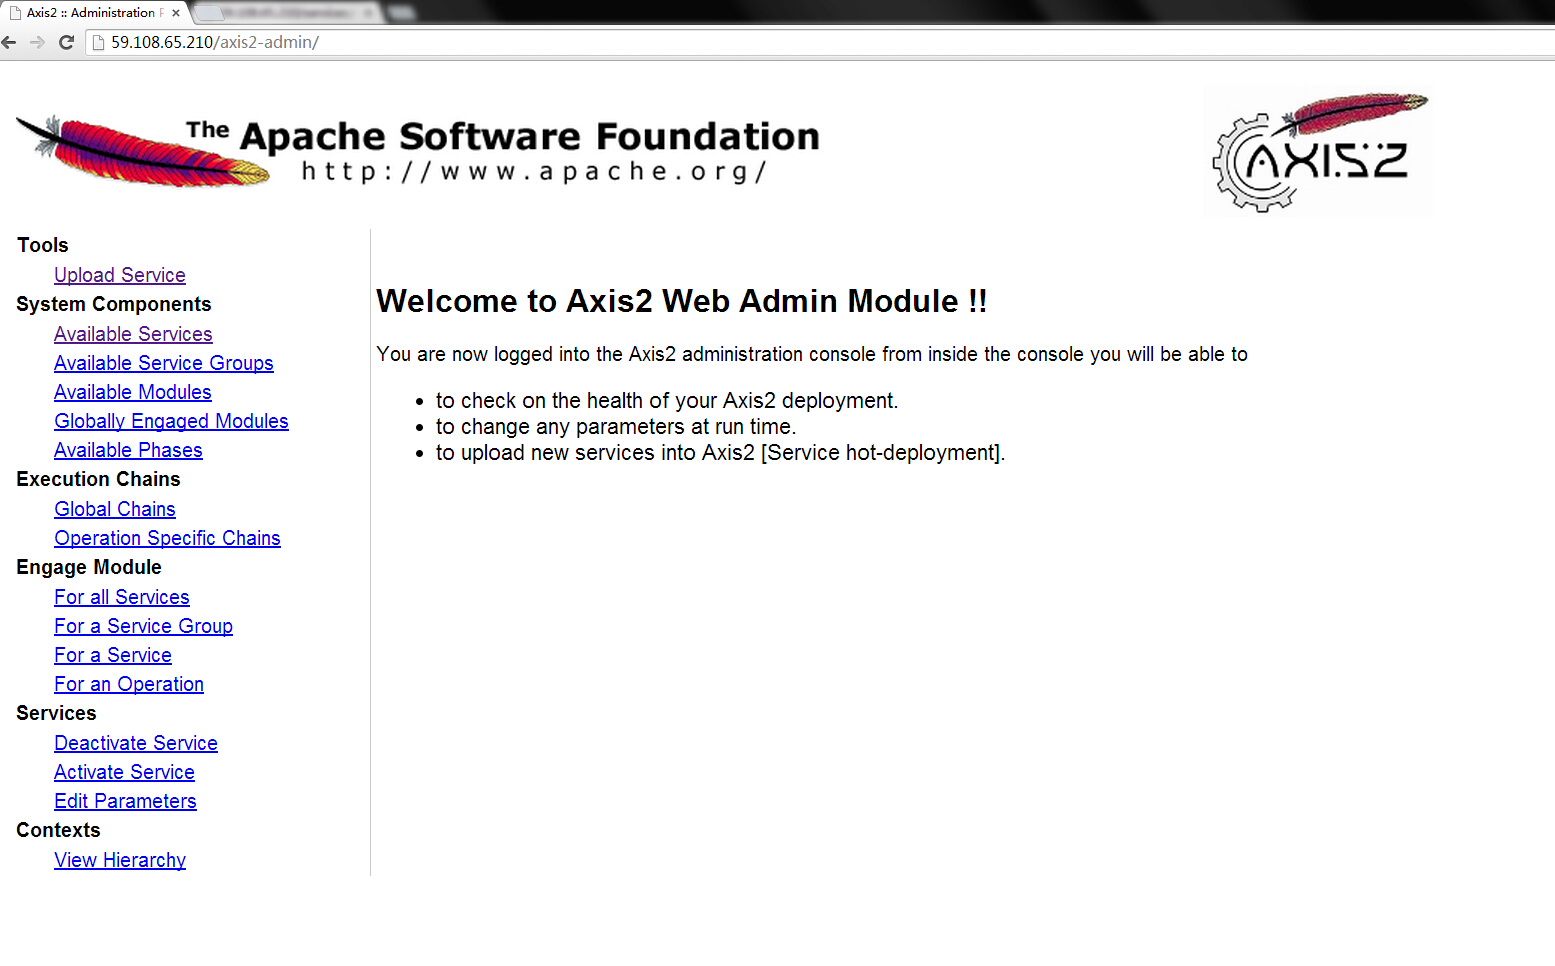Open the Upload Service link
This screenshot has height=966, width=1555.
click(120, 275)
